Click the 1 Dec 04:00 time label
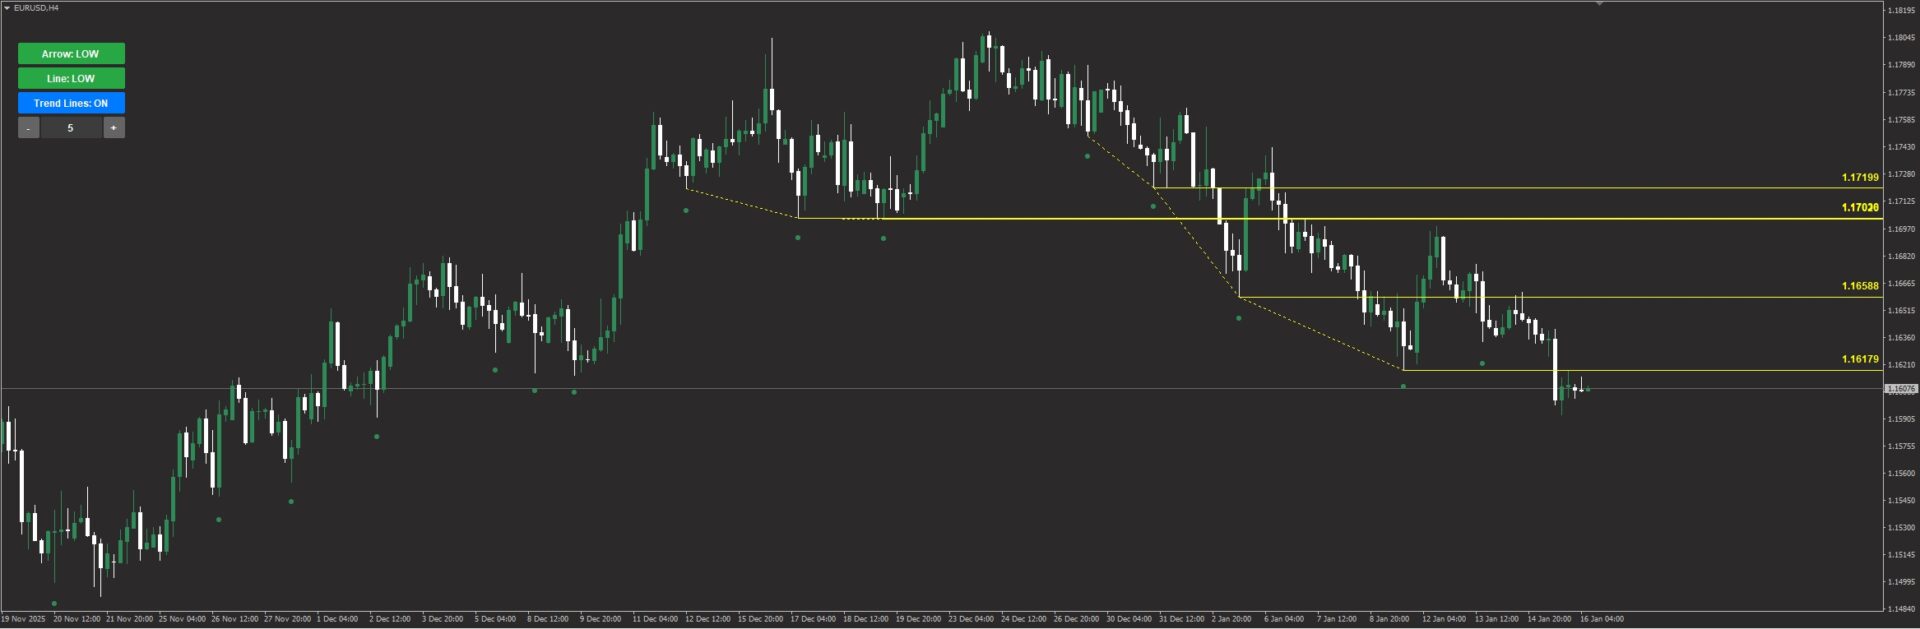The width and height of the screenshot is (1920, 629). click(337, 619)
